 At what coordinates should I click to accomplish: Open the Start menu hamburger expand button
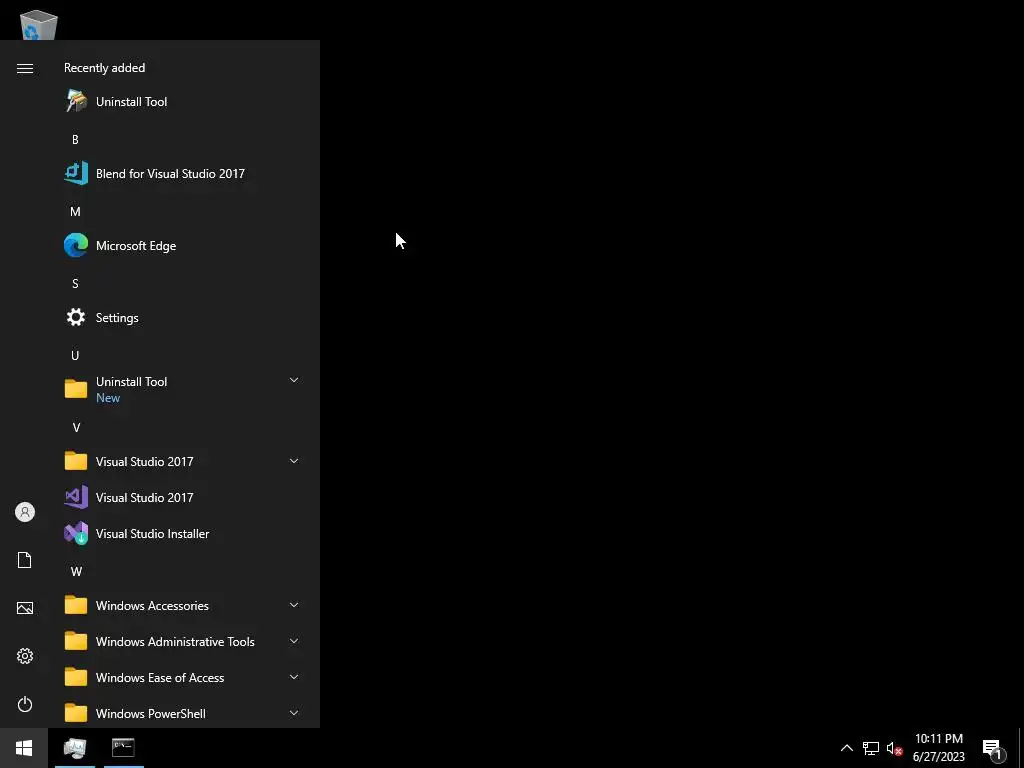pyautogui.click(x=25, y=69)
